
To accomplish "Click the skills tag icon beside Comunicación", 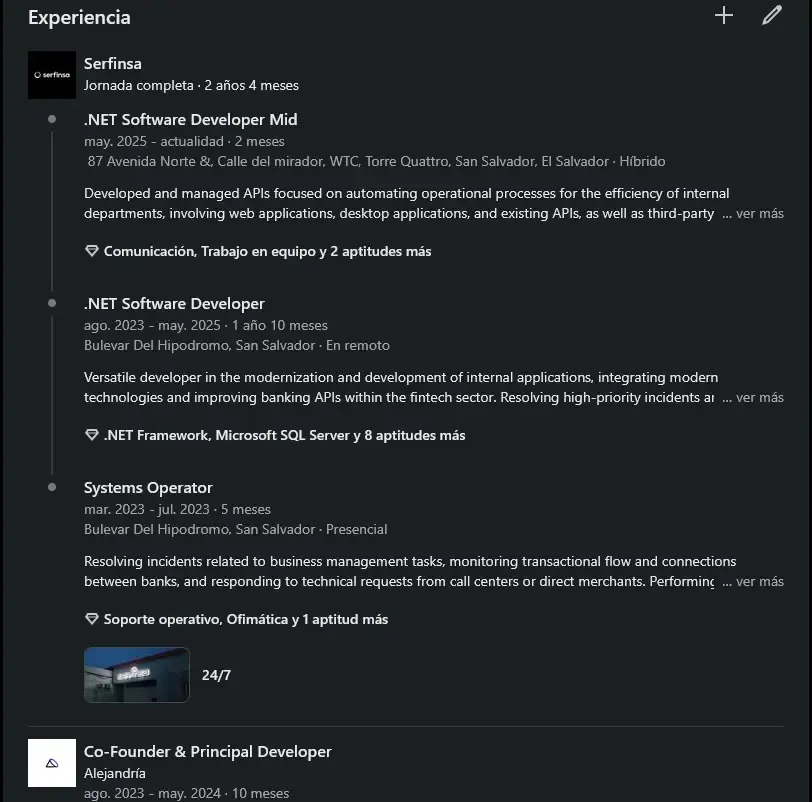I will click(x=91, y=251).
